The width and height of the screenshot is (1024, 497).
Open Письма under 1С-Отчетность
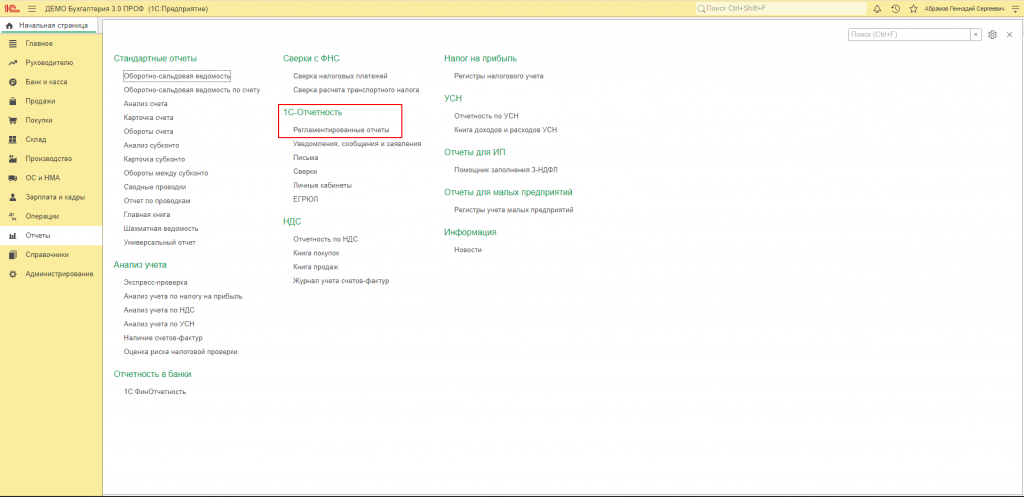tap(306, 157)
